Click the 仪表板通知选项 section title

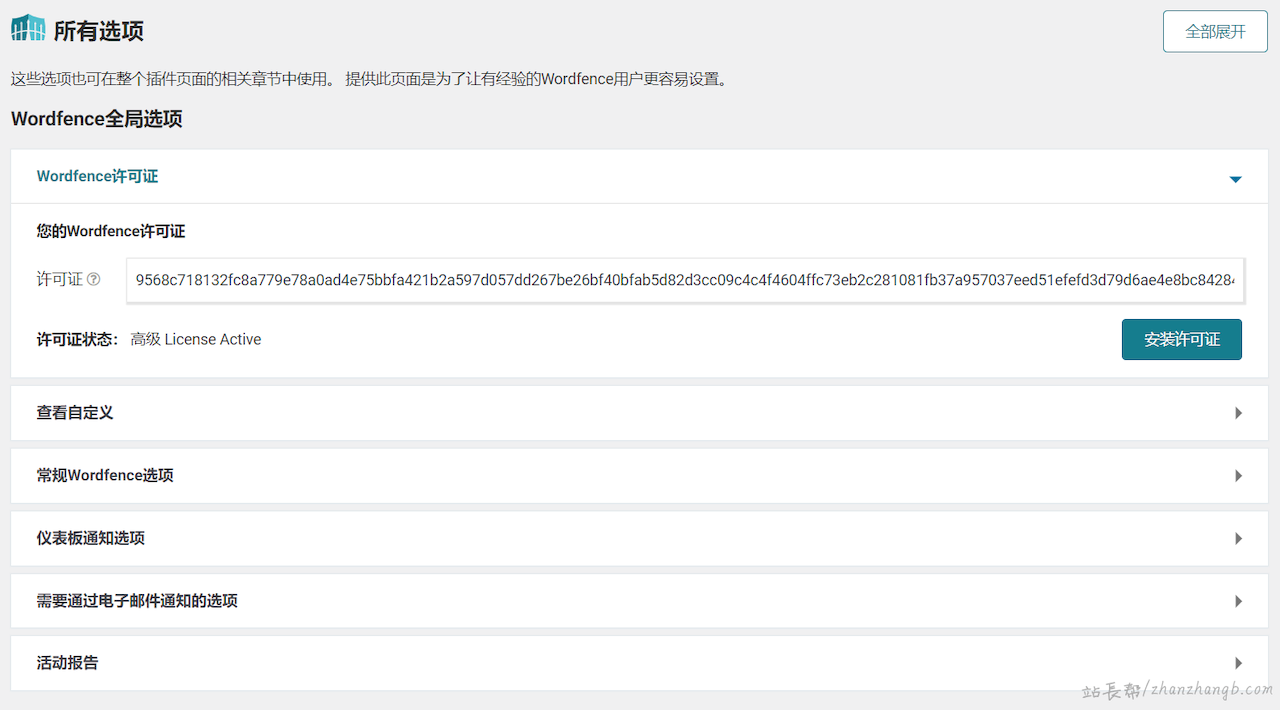91,539
